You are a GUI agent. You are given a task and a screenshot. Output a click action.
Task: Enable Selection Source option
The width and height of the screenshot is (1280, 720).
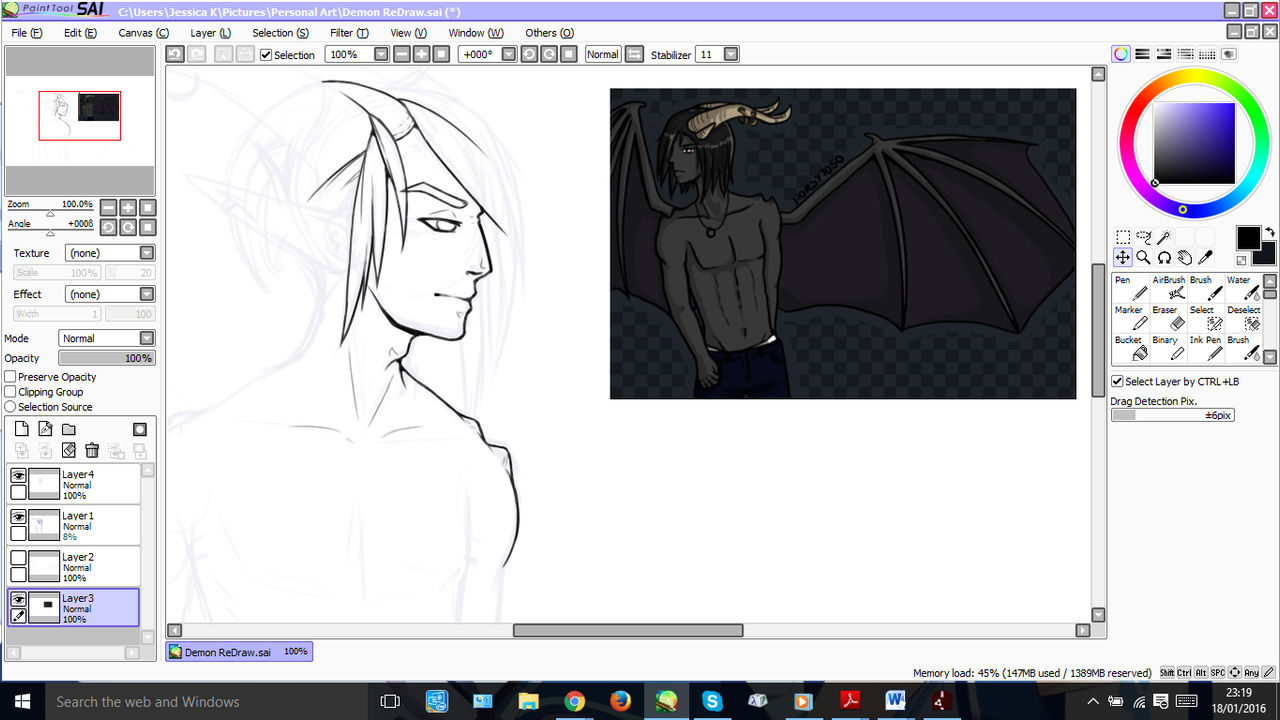click(10, 407)
